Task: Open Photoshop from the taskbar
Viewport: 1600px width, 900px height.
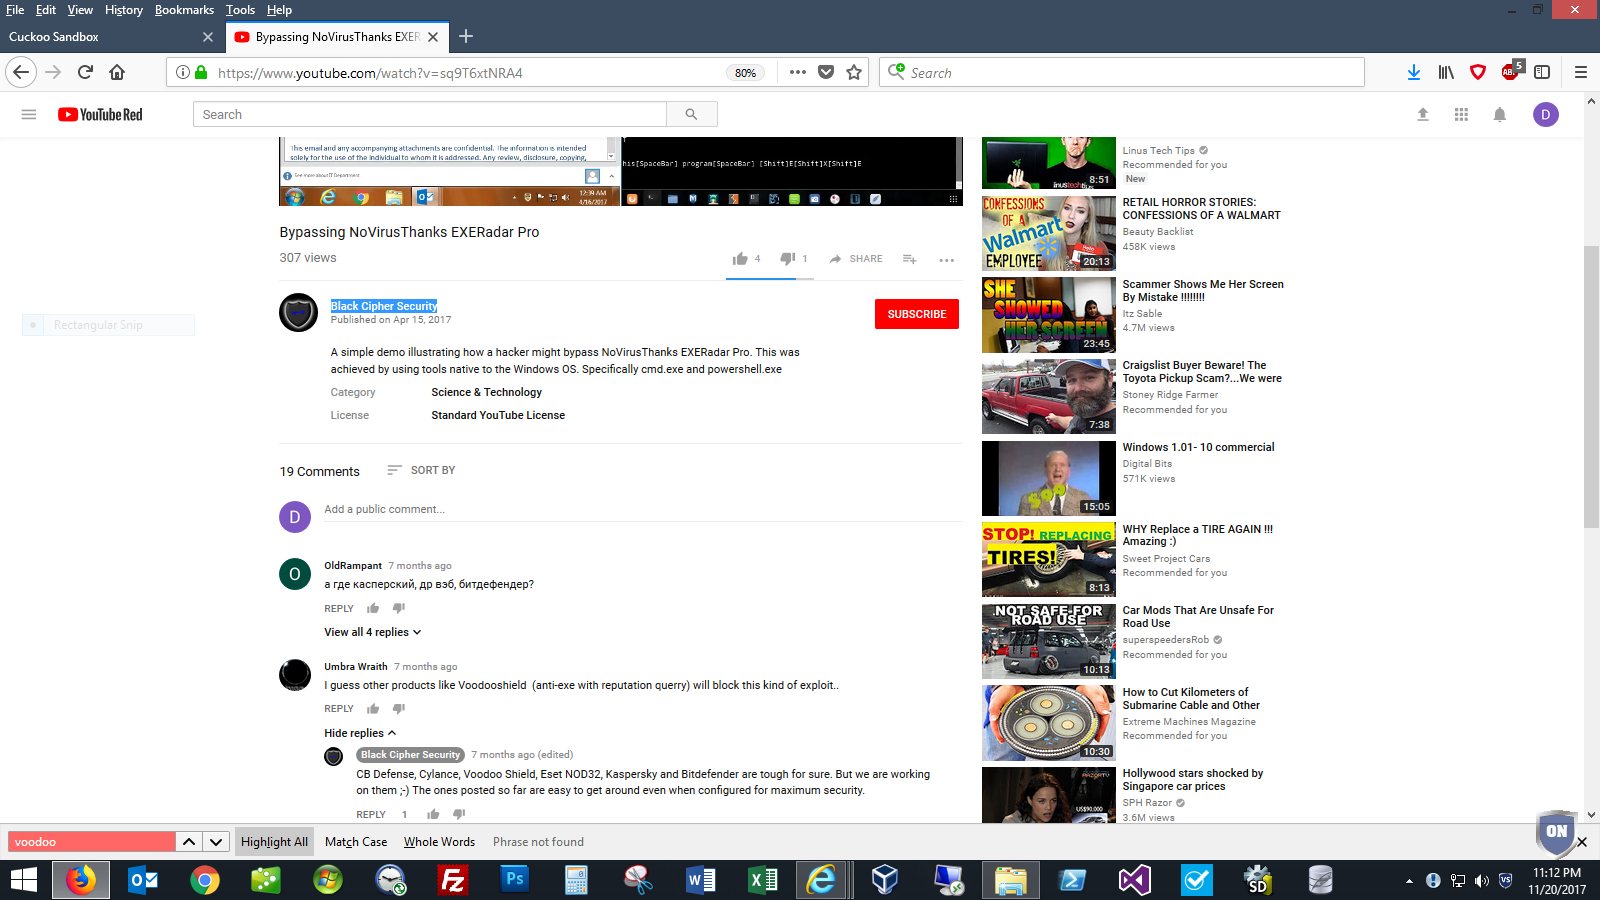Action: coord(515,880)
